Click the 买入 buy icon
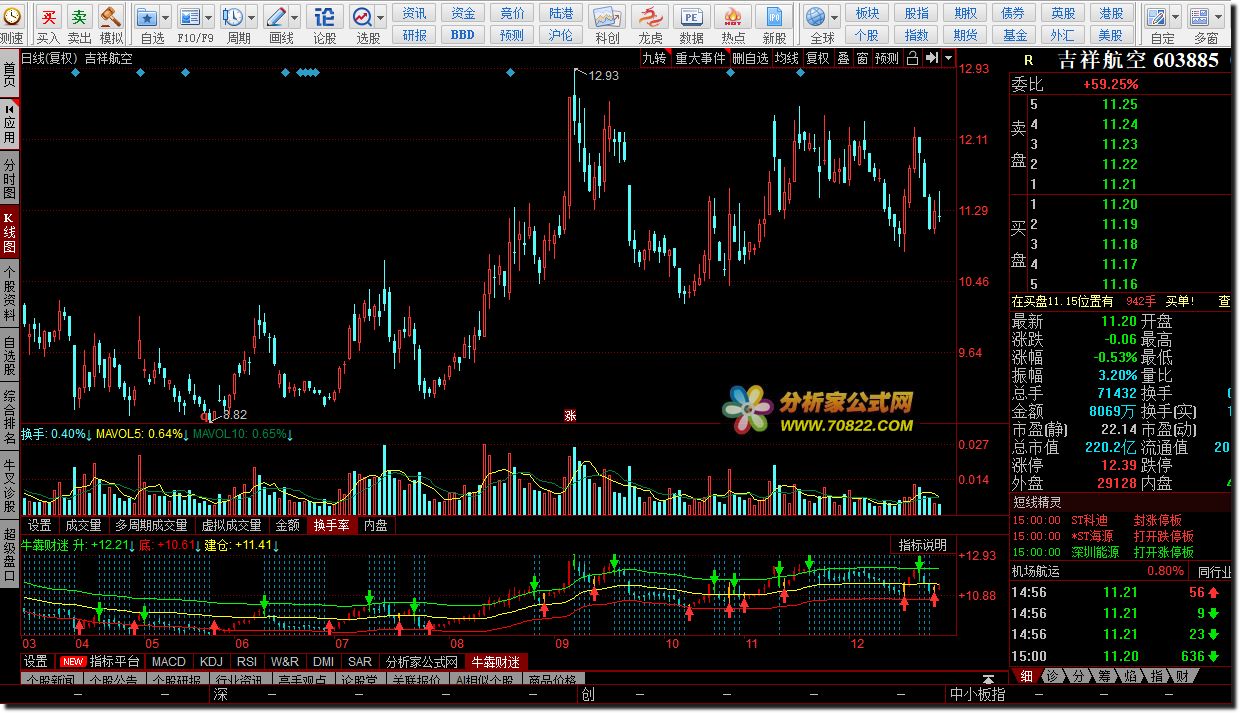1241x713 pixels. 48,17
